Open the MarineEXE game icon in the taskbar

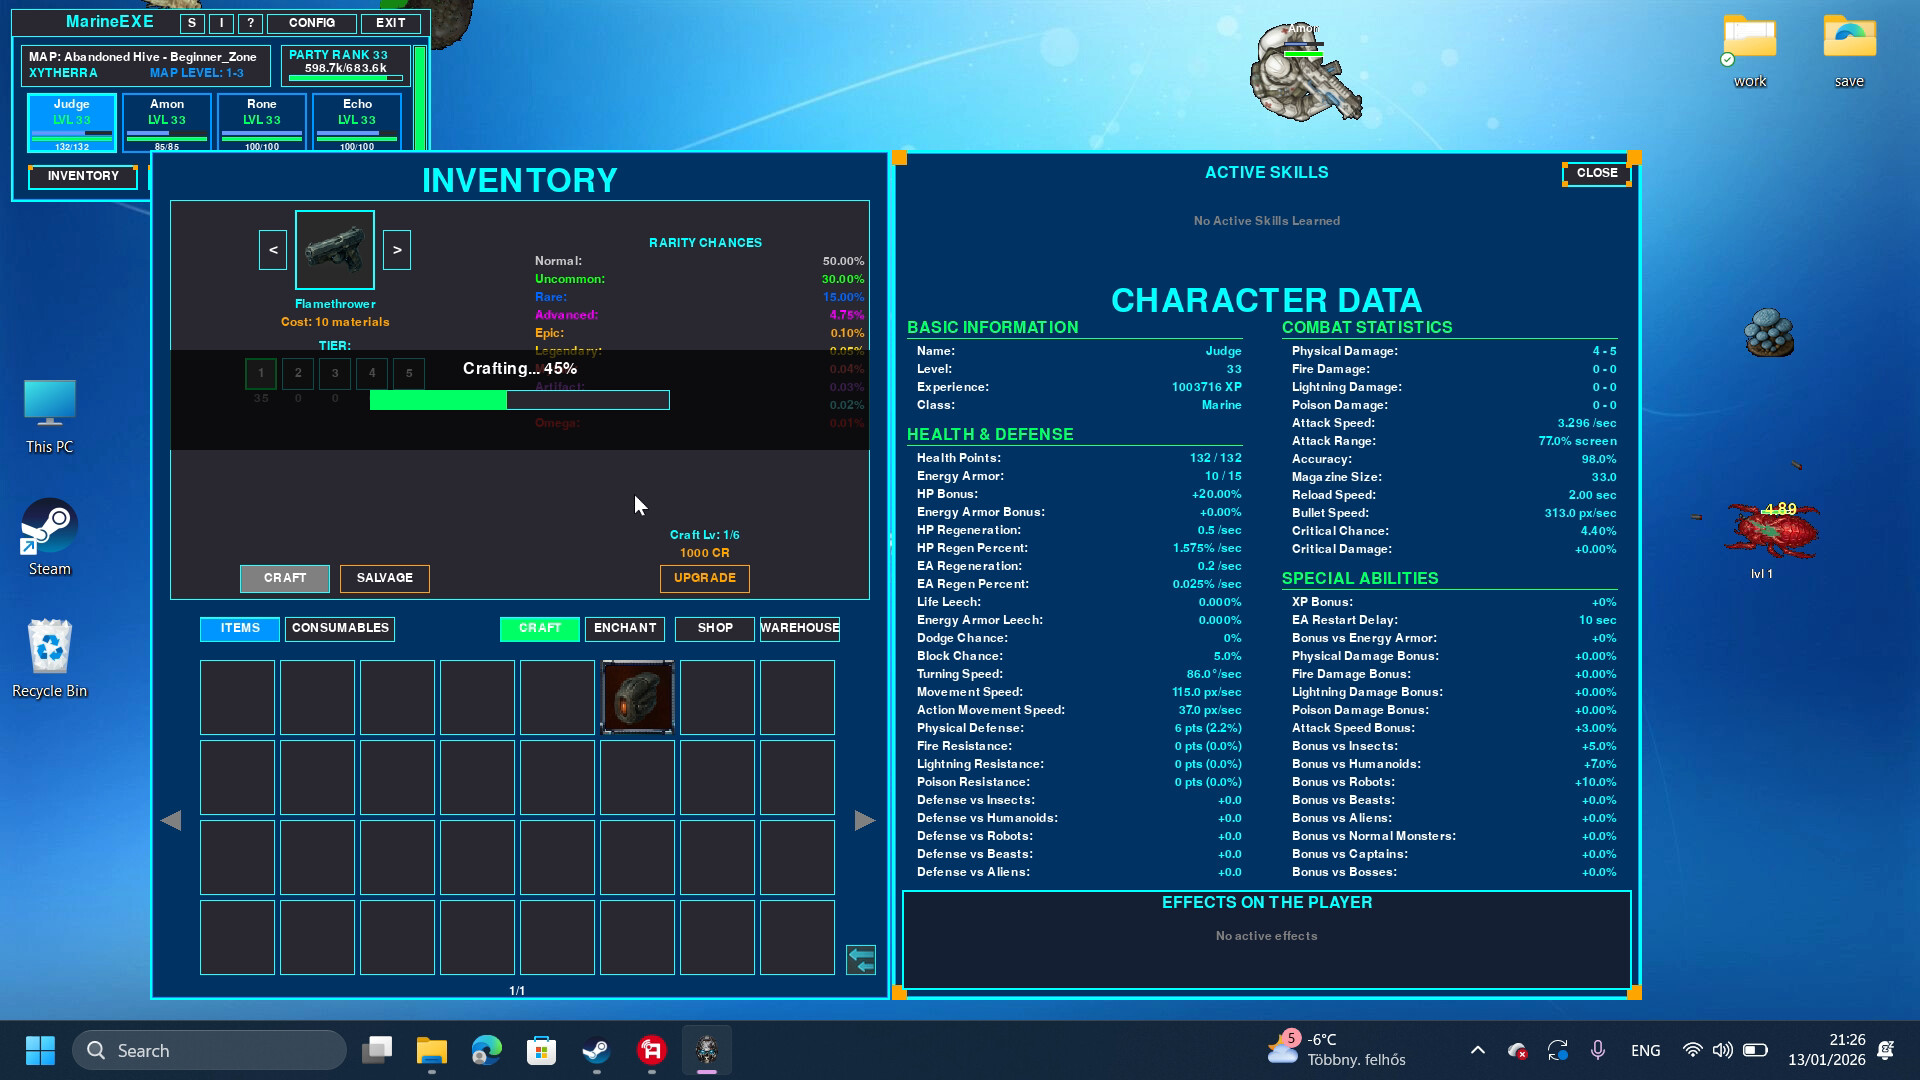point(707,1050)
